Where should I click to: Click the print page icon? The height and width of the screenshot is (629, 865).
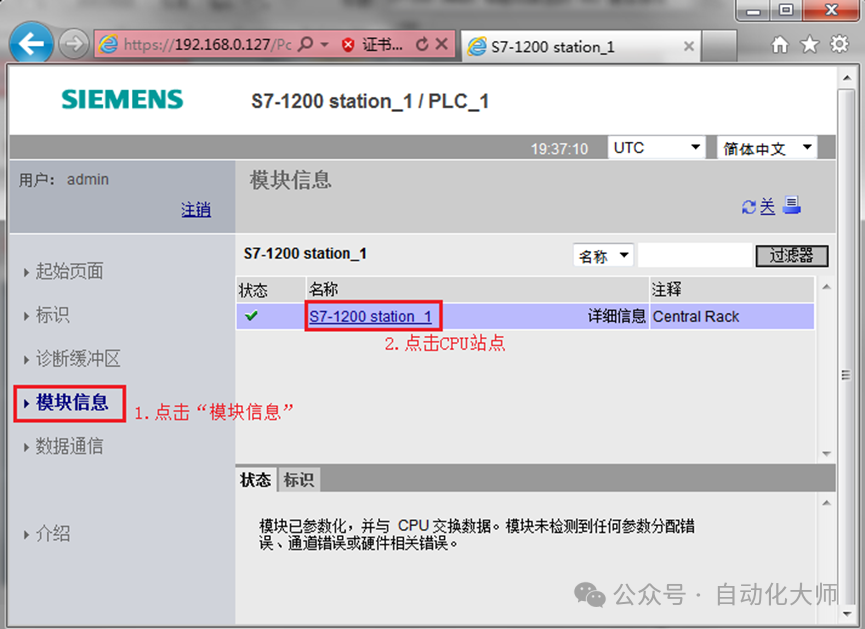792,205
